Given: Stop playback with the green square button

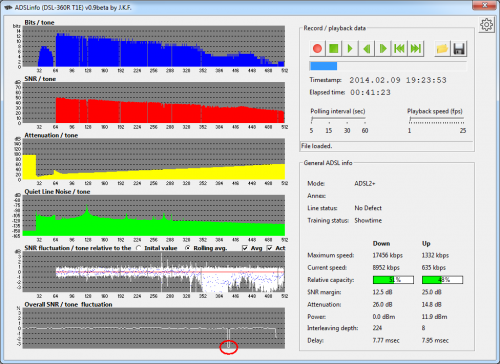Looking at the screenshot, I should 334,49.
